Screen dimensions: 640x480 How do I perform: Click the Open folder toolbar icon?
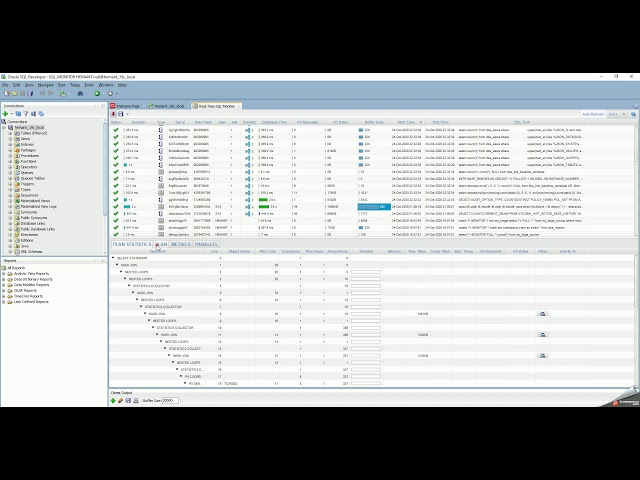pyautogui.click(x=15, y=93)
